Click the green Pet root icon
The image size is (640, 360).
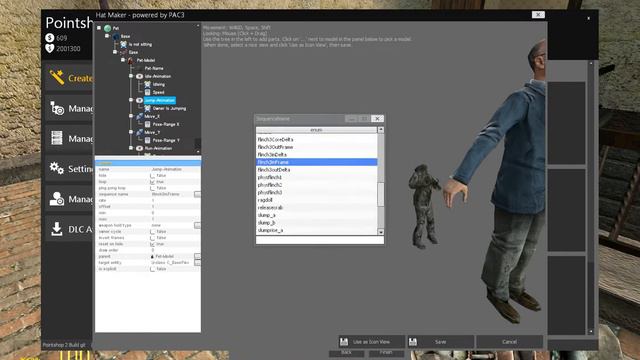[107, 28]
